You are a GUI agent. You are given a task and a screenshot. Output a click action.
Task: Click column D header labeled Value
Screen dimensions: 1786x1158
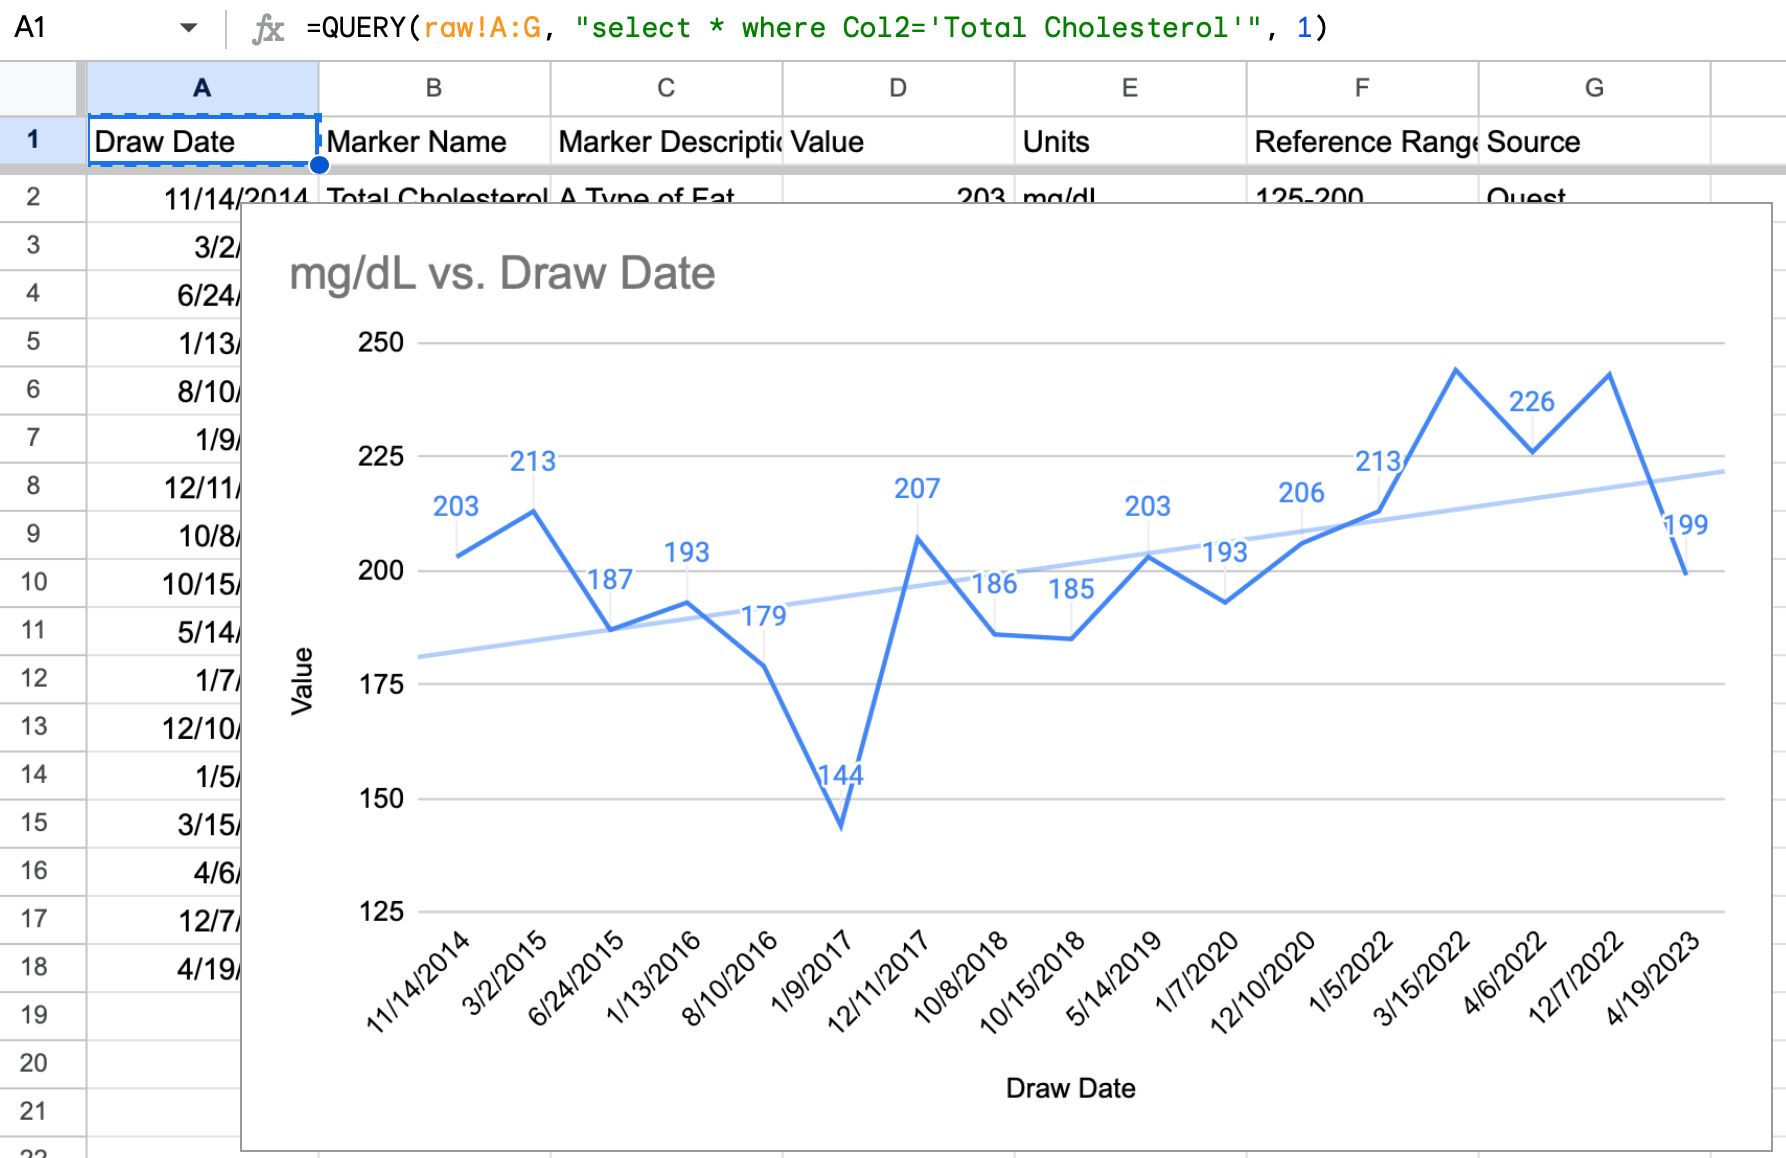pos(896,88)
